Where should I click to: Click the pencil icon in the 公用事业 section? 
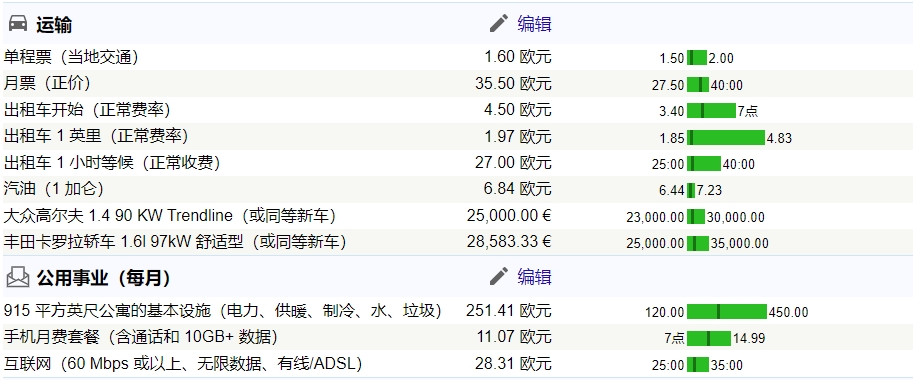click(x=499, y=276)
